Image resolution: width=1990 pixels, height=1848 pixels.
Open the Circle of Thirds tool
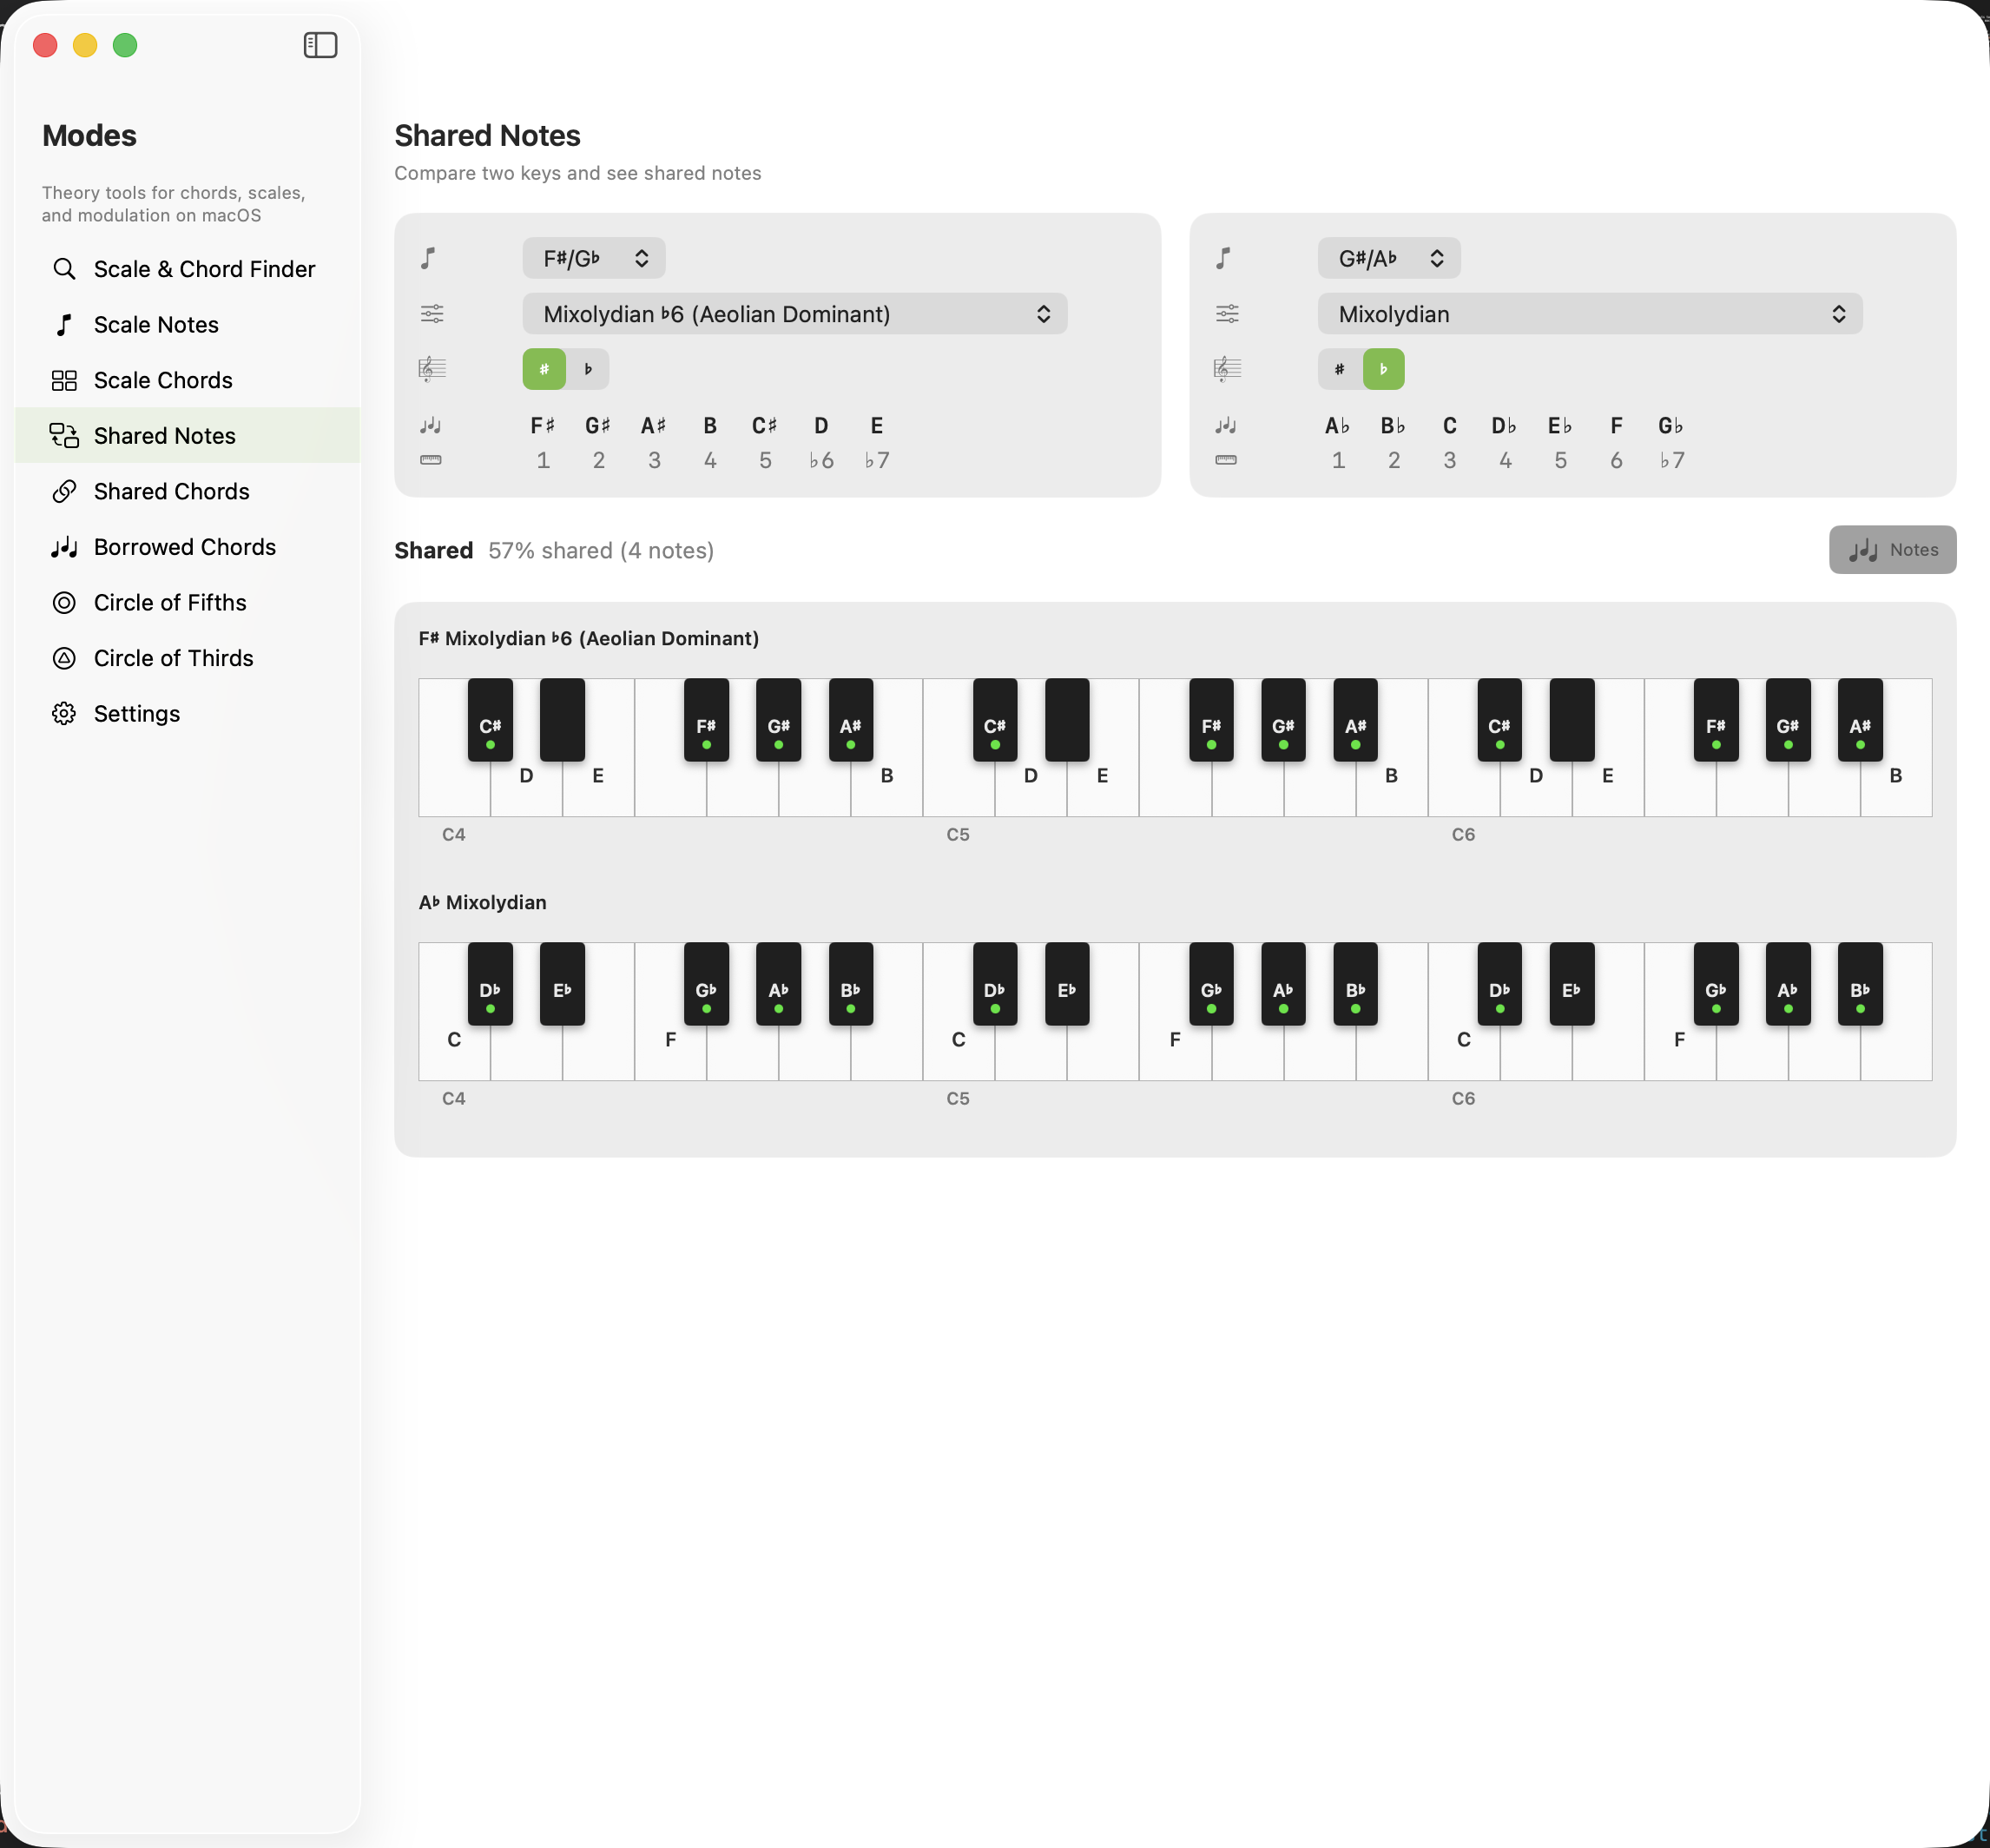point(173,657)
